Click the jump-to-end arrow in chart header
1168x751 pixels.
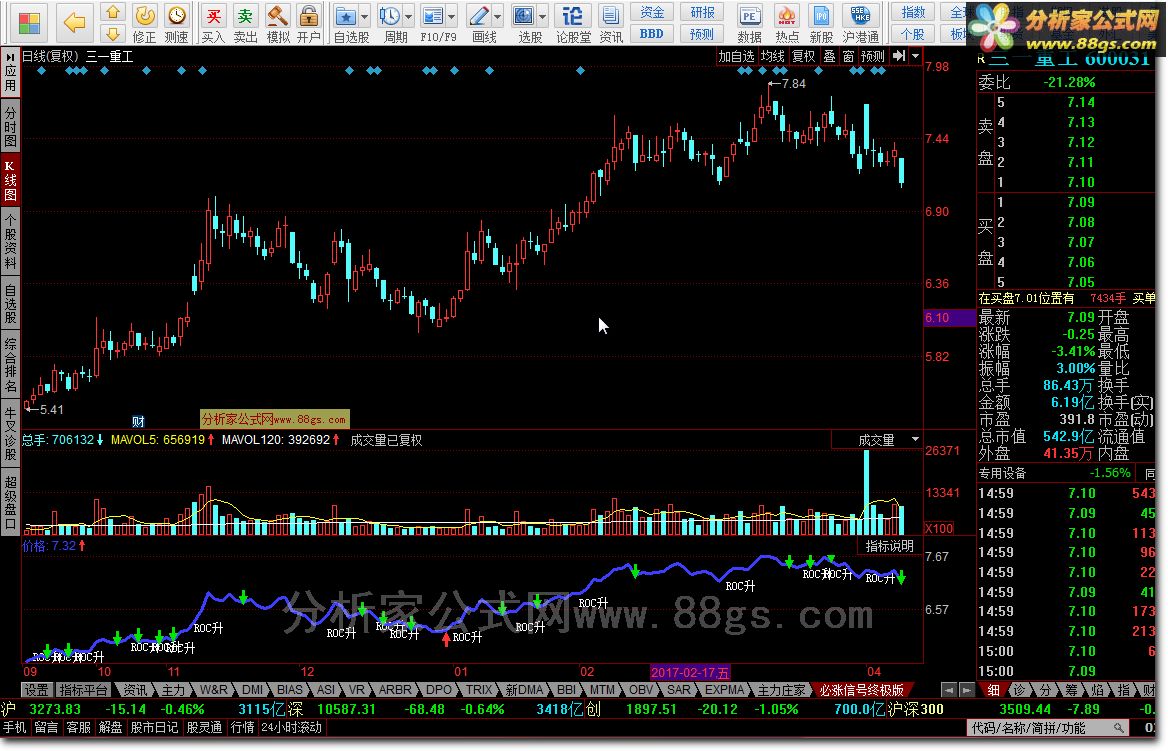[x=899, y=56]
